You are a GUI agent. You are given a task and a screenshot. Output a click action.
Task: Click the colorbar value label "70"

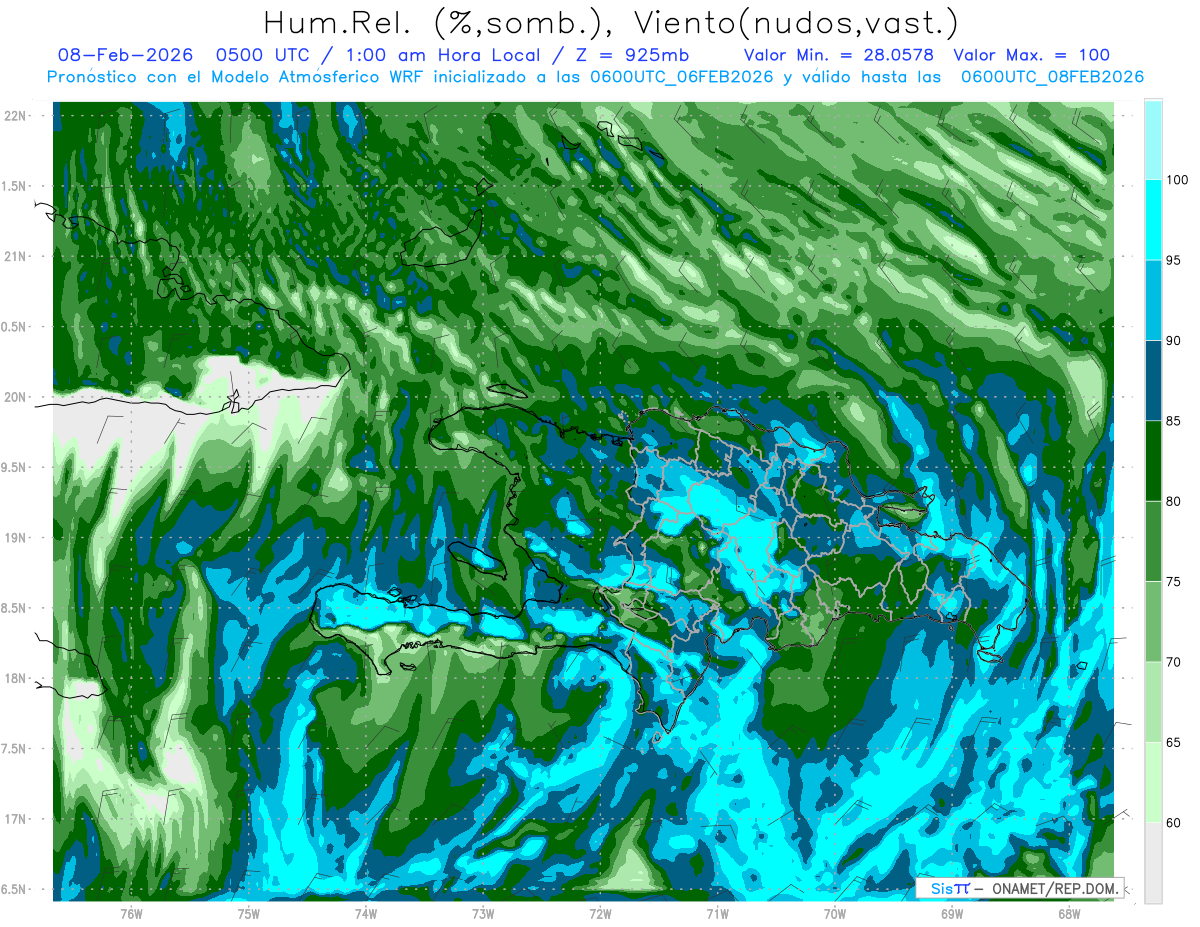tap(1174, 662)
